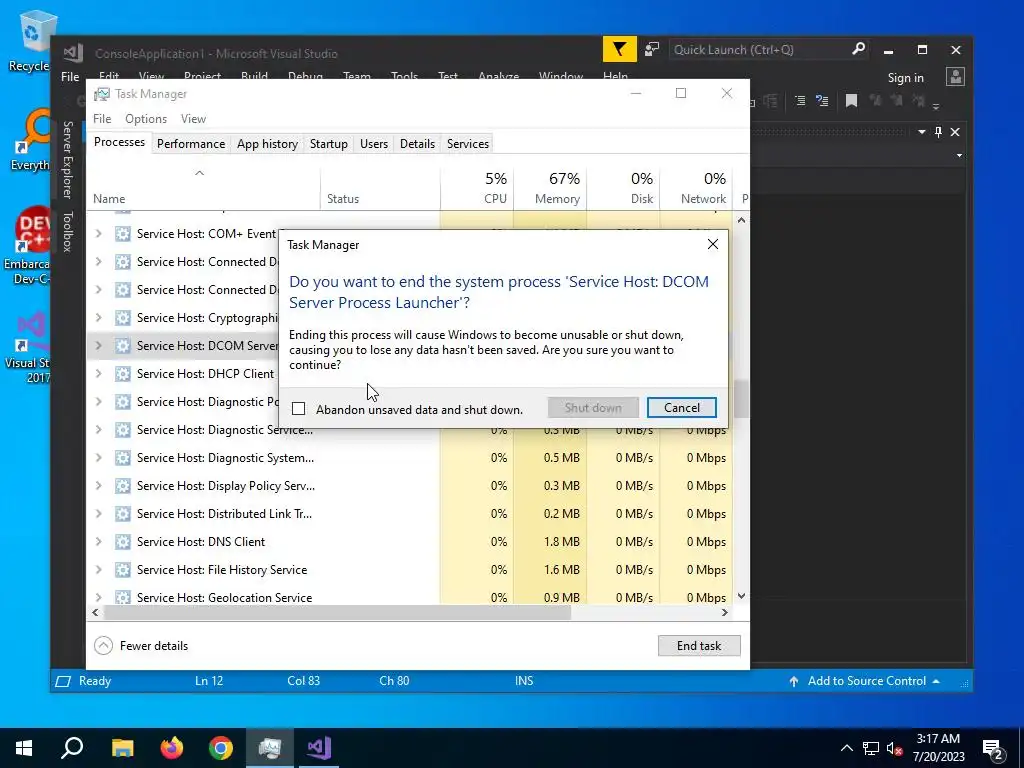Close the end system process dialog

click(712, 244)
